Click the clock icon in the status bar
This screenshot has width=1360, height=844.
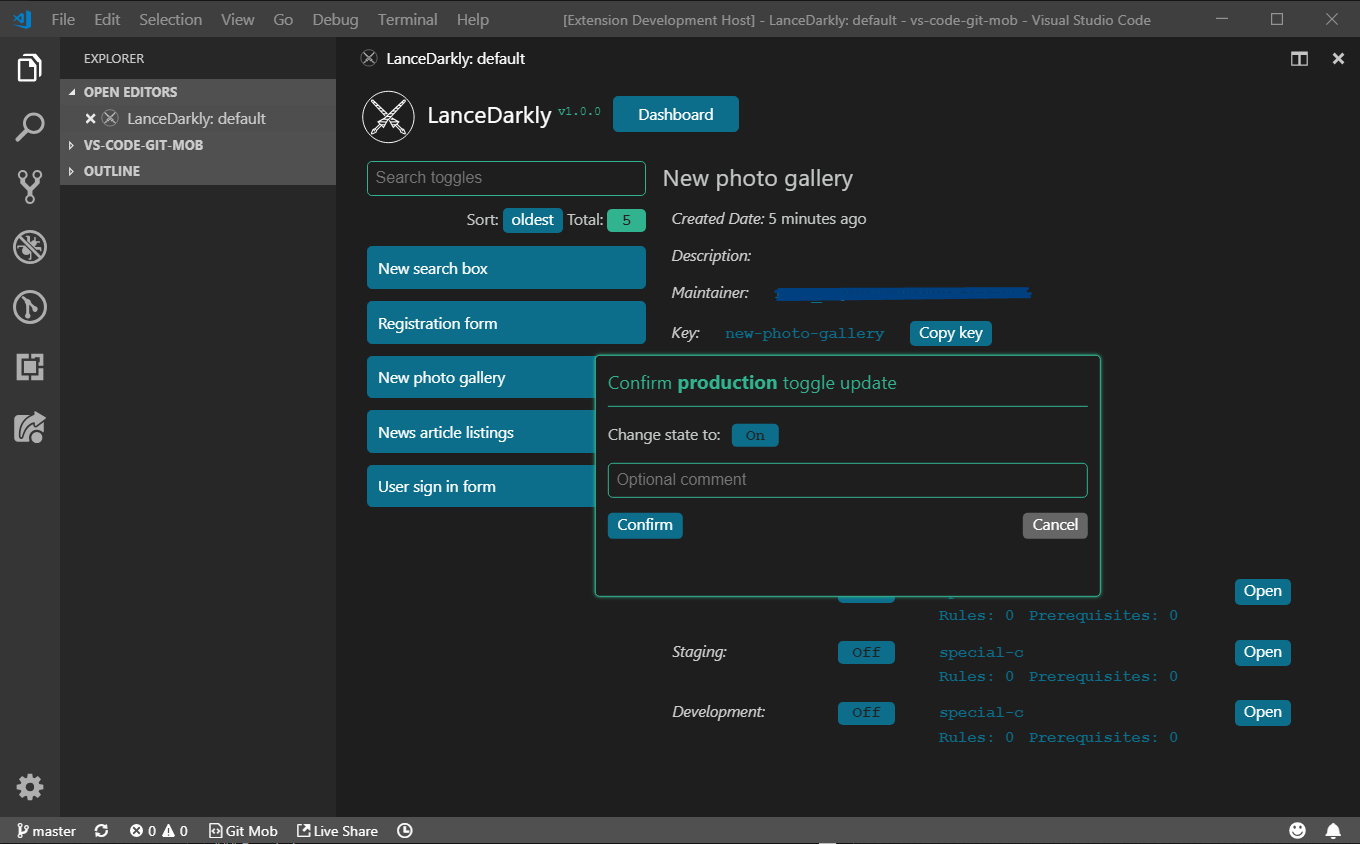pos(404,831)
